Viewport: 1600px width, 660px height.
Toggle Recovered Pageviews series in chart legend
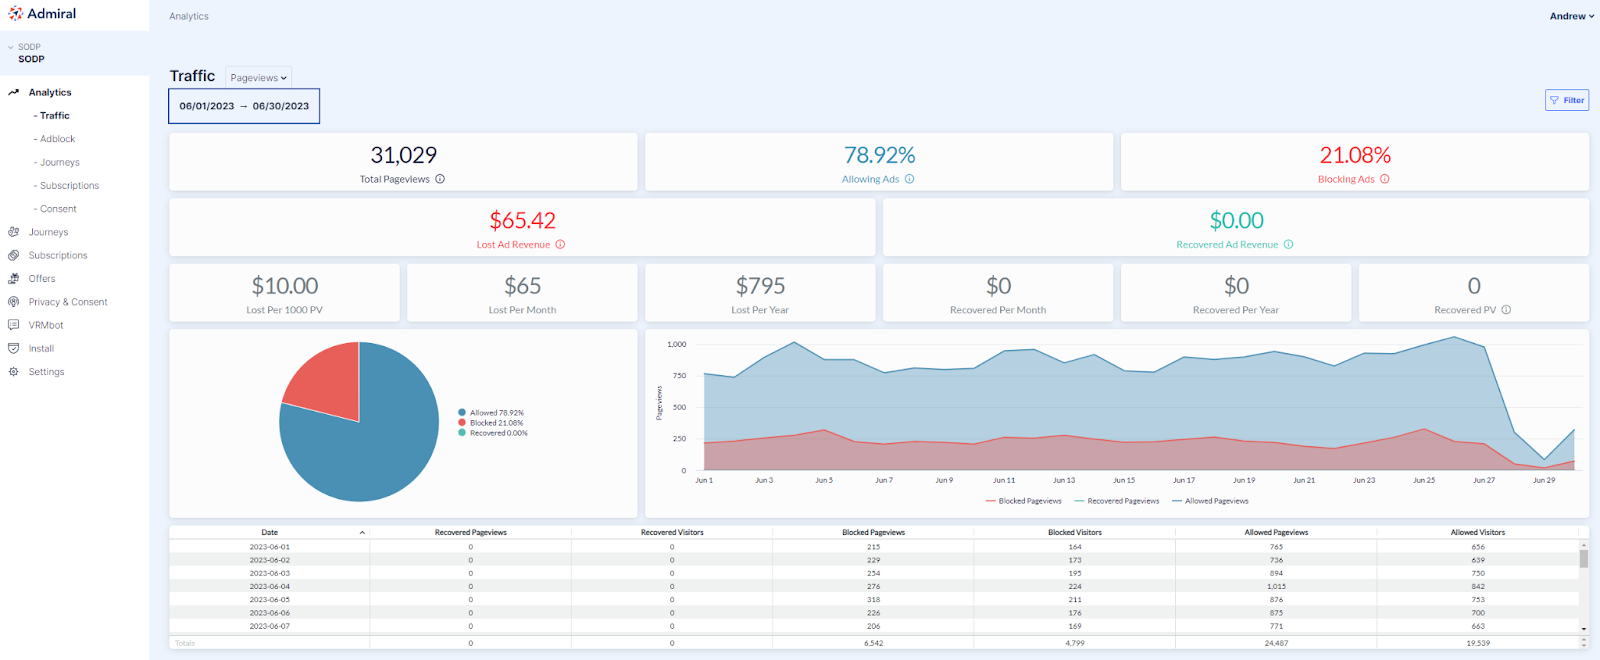point(1117,501)
